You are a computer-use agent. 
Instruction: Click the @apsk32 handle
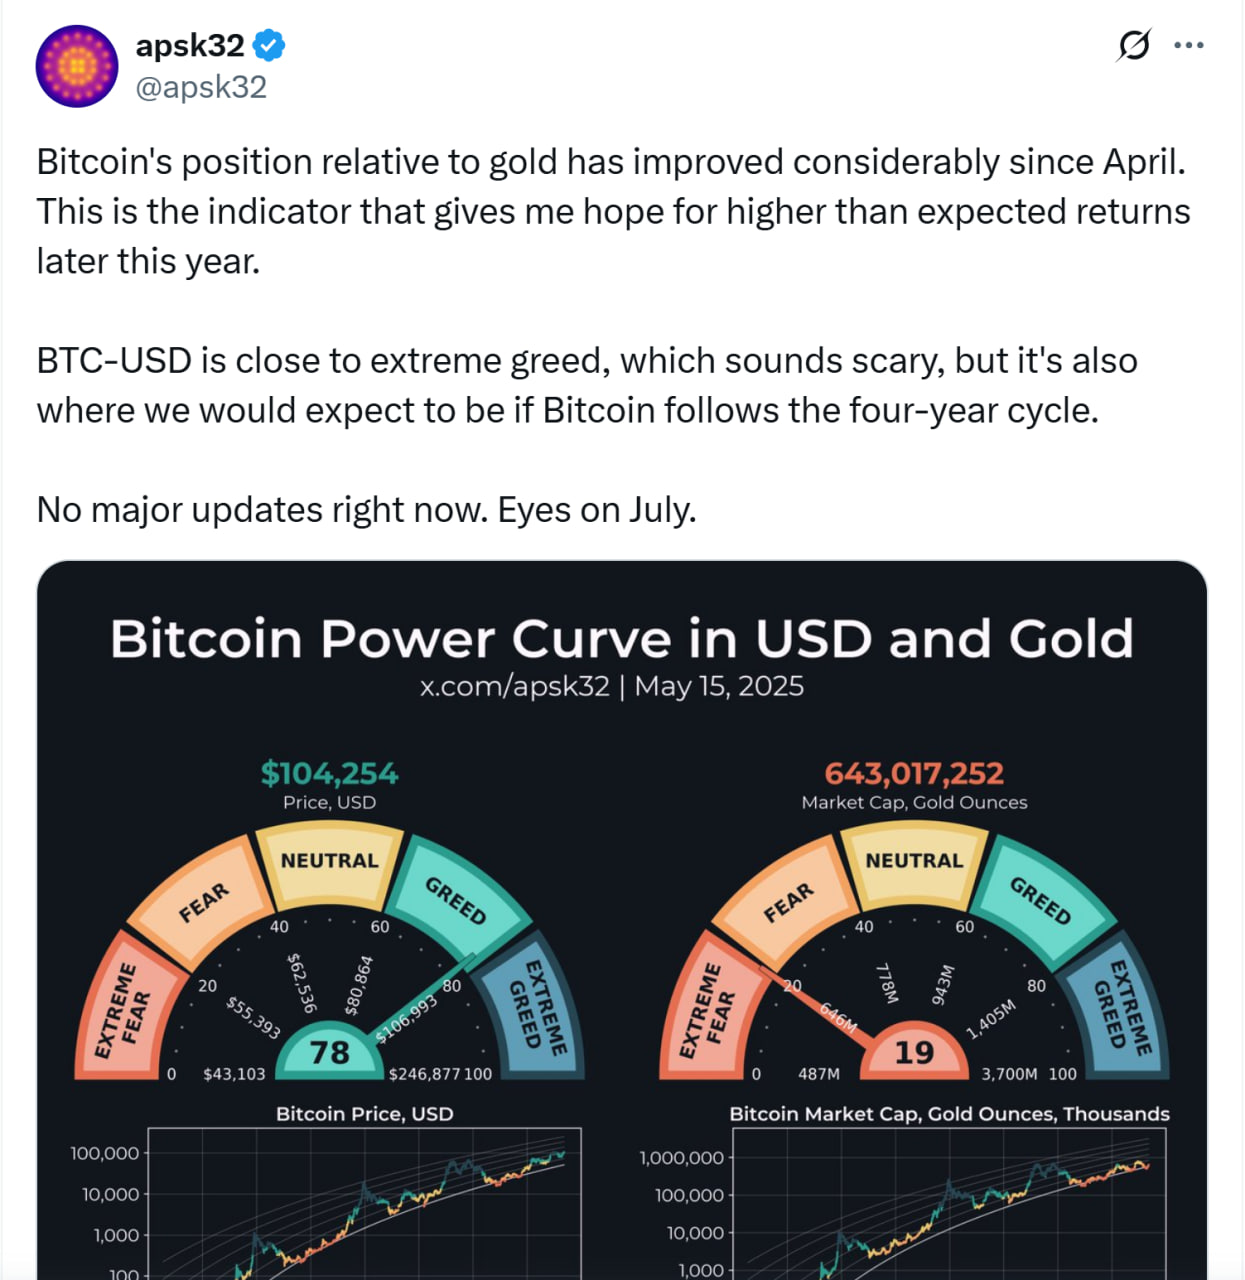click(201, 88)
